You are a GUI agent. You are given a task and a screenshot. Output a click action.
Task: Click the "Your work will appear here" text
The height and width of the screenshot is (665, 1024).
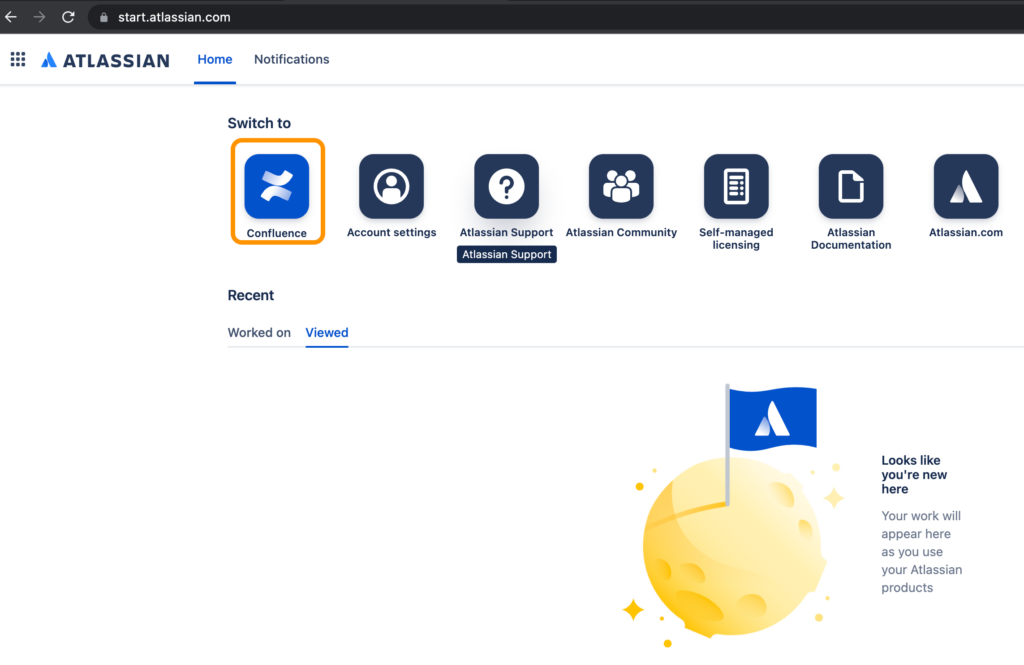pos(921,525)
